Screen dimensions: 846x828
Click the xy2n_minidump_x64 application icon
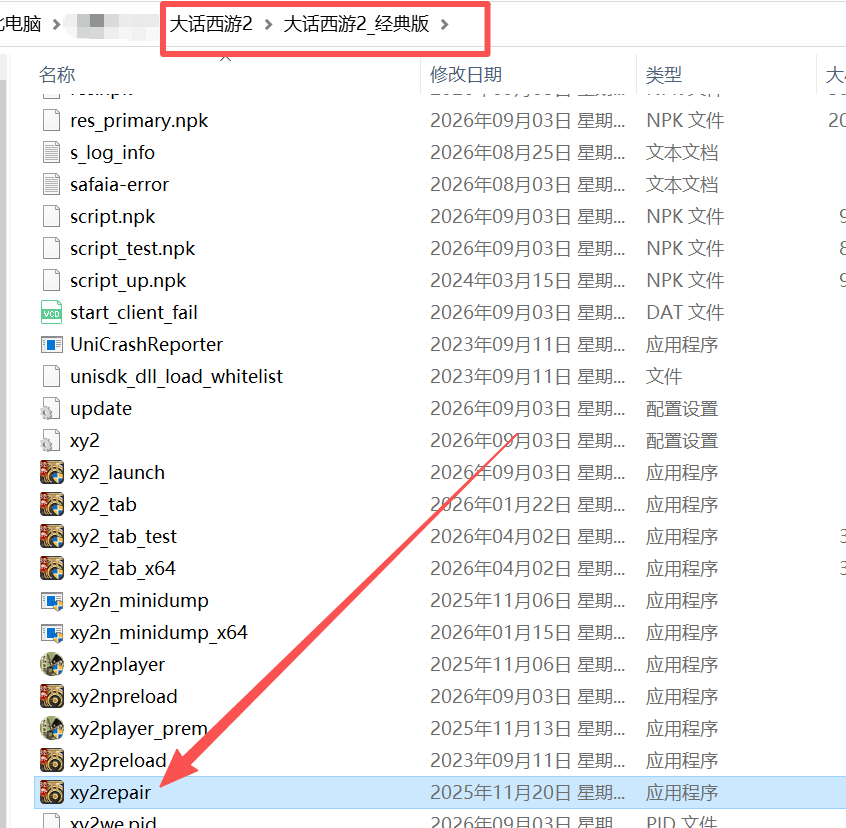pyautogui.click(x=52, y=633)
